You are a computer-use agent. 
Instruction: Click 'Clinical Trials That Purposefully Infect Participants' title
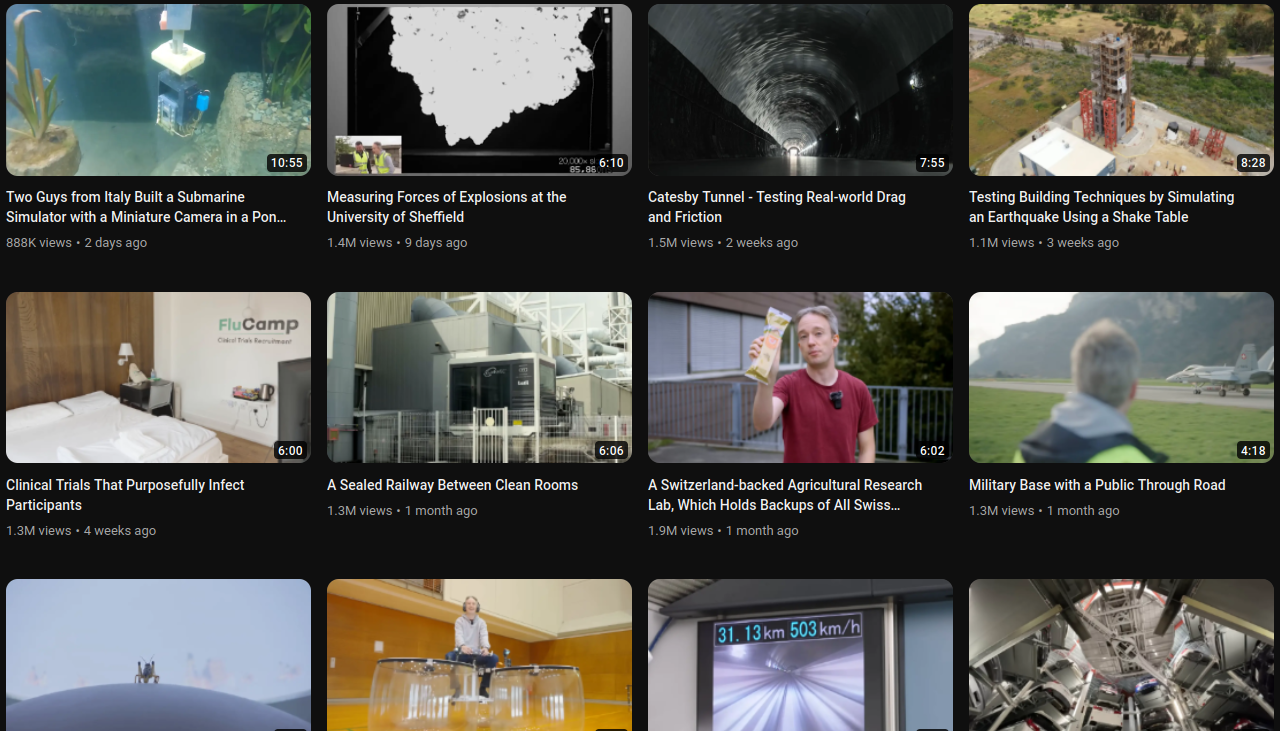(x=125, y=495)
